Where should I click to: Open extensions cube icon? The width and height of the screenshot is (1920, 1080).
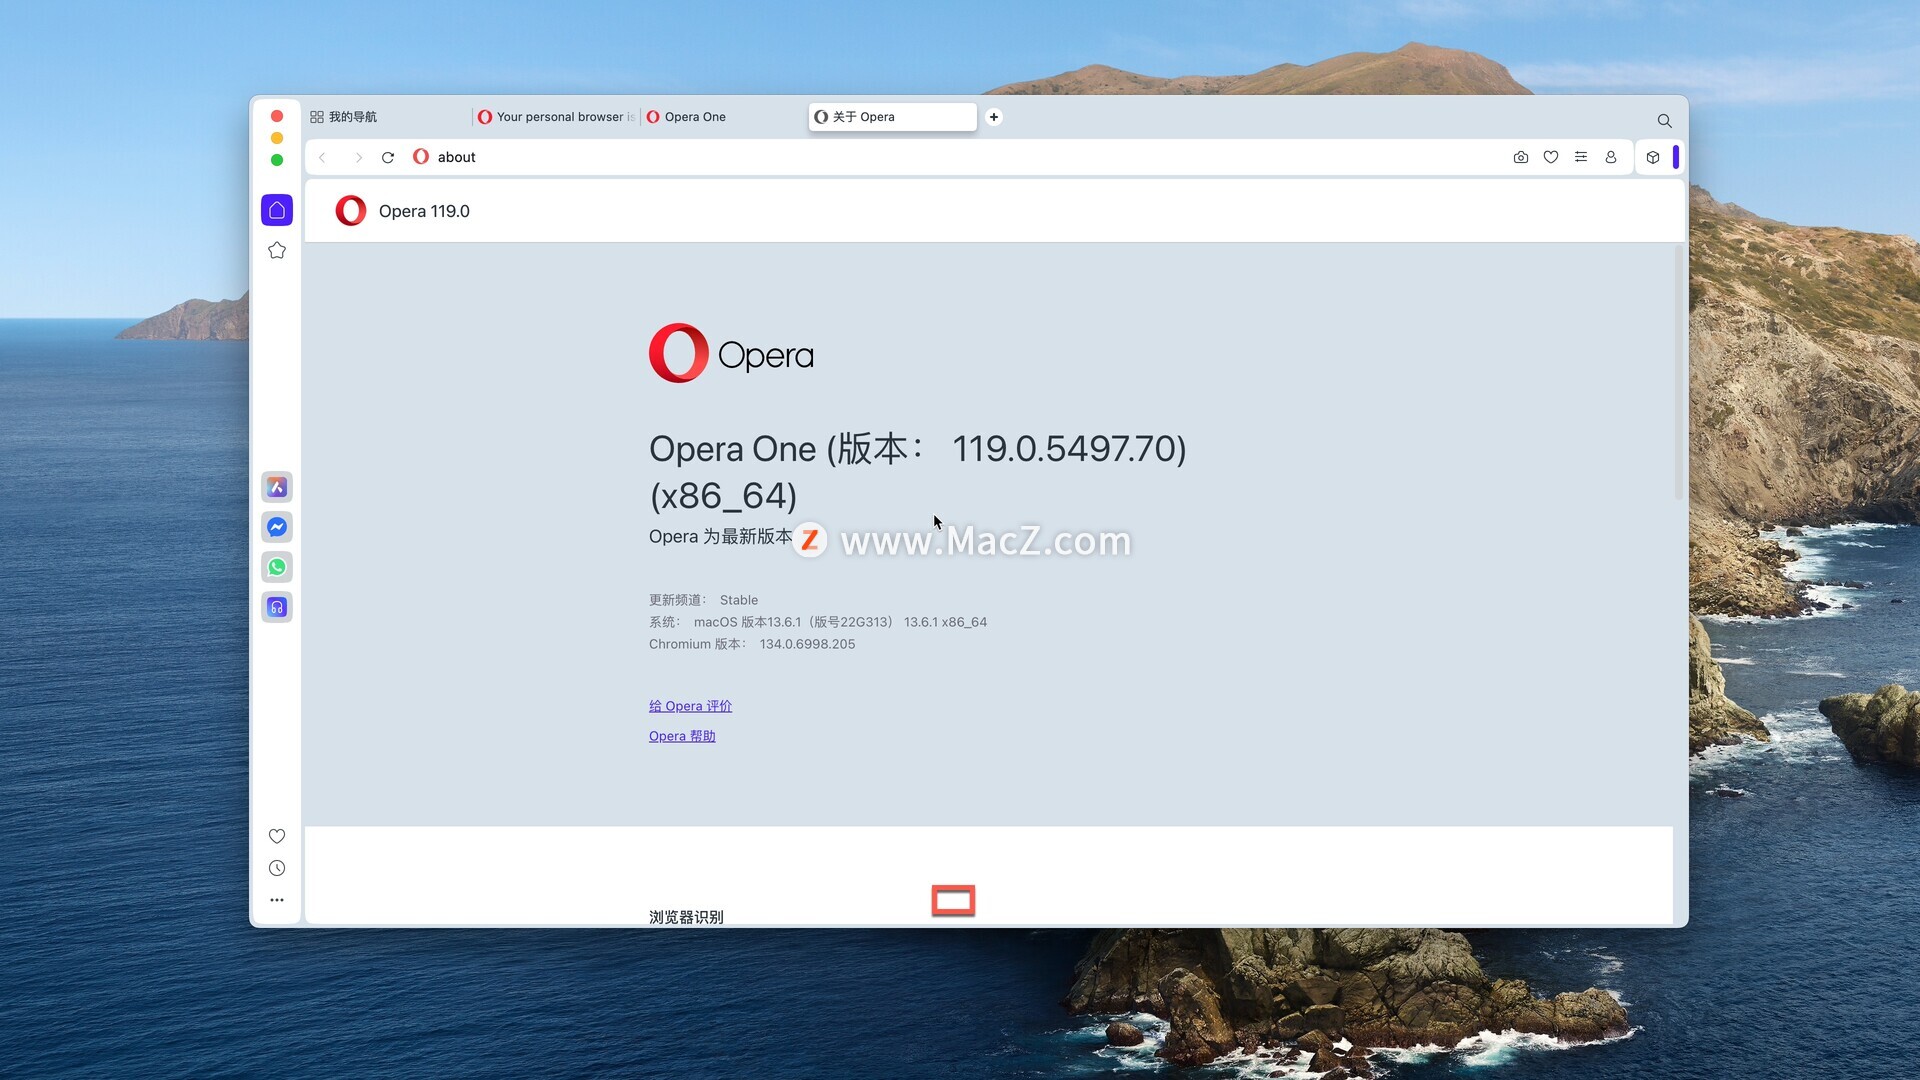tap(1653, 157)
